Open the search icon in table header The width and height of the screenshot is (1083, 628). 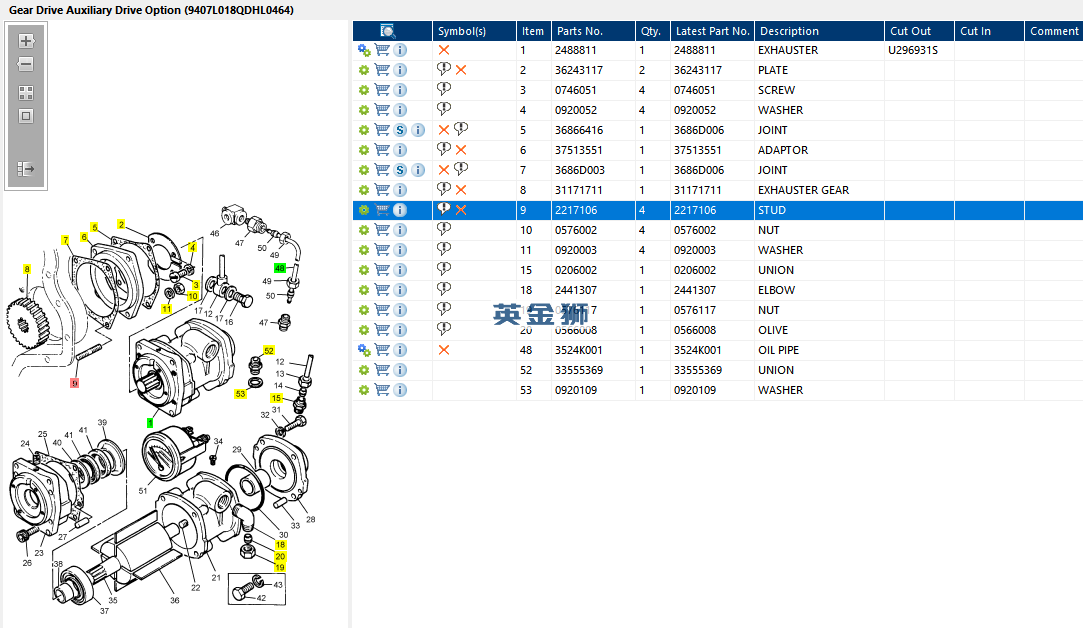(387, 30)
